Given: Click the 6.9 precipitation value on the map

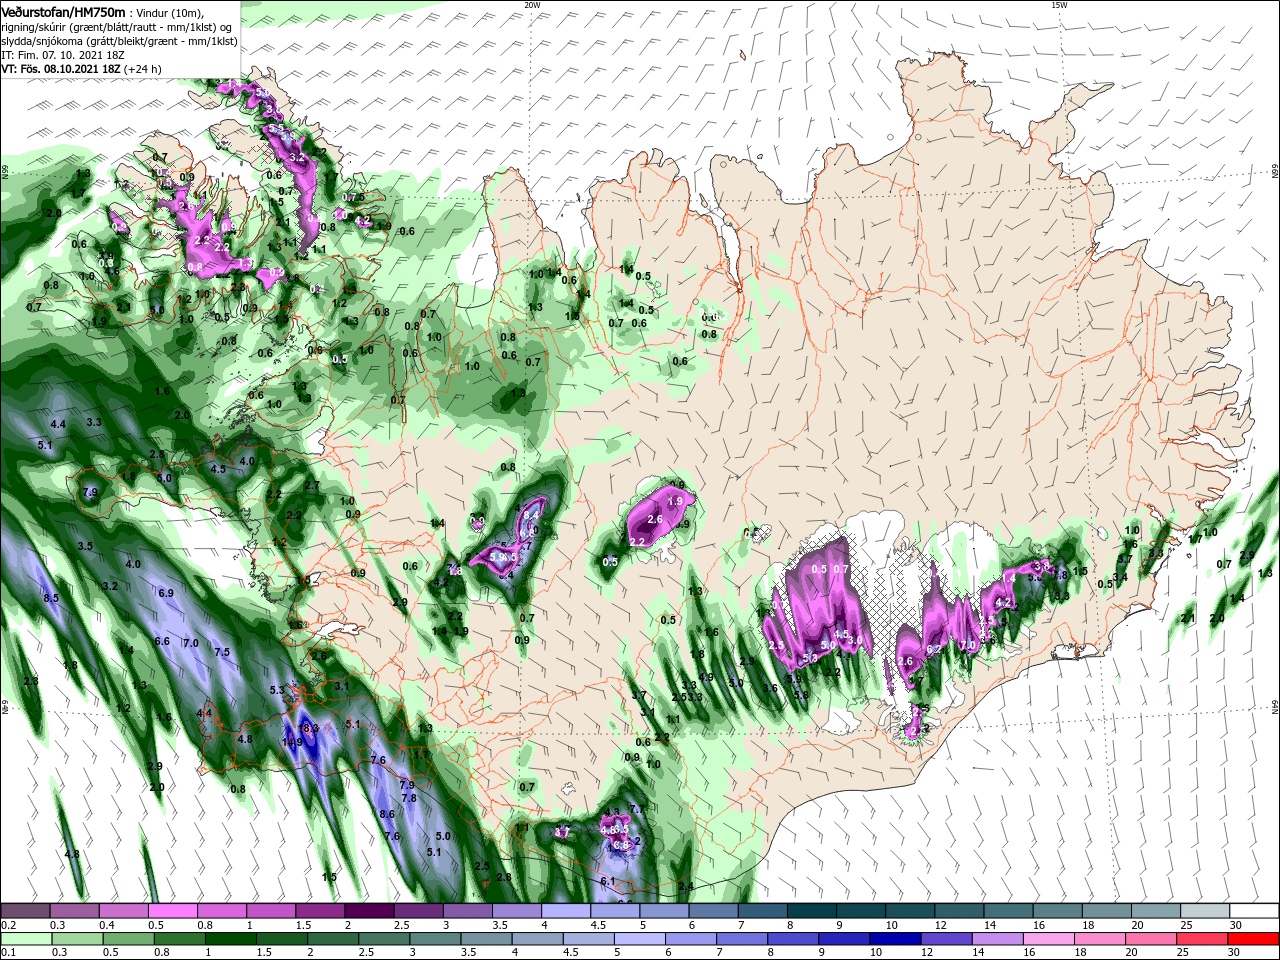Looking at the screenshot, I should pos(166,593).
